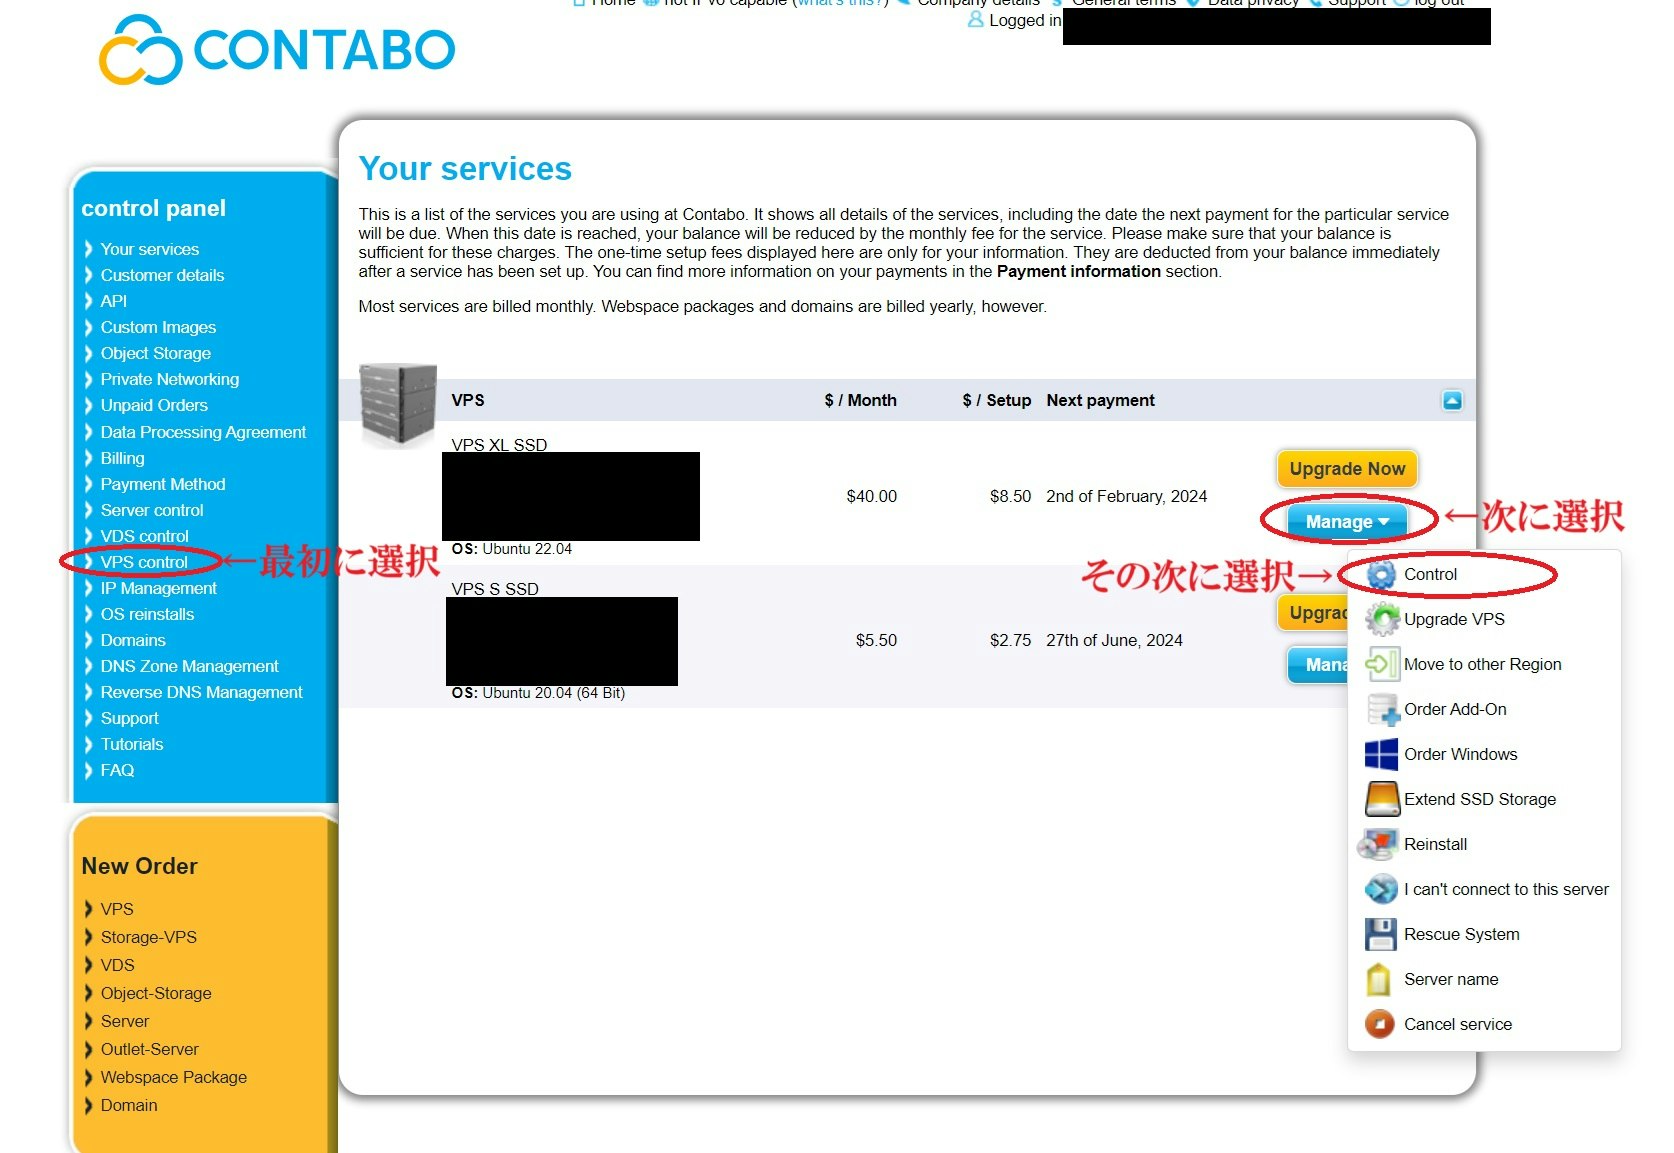Click the Order Windows logo icon
The height and width of the screenshot is (1153, 1674).
pyautogui.click(x=1381, y=754)
